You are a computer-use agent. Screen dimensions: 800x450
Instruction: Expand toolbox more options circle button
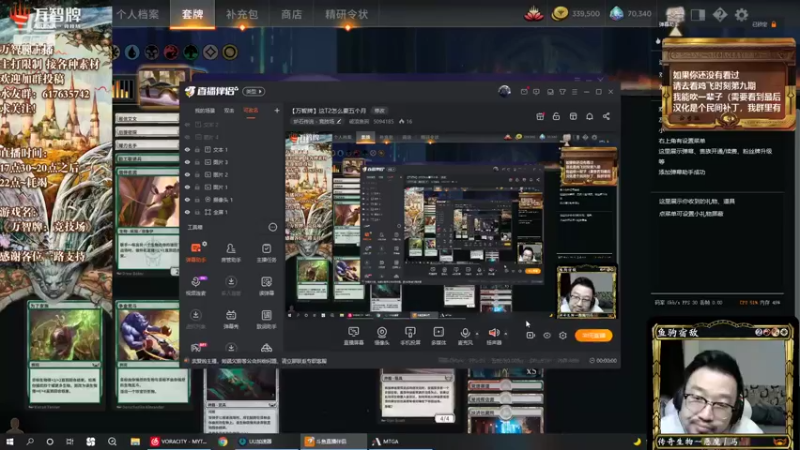point(273,227)
